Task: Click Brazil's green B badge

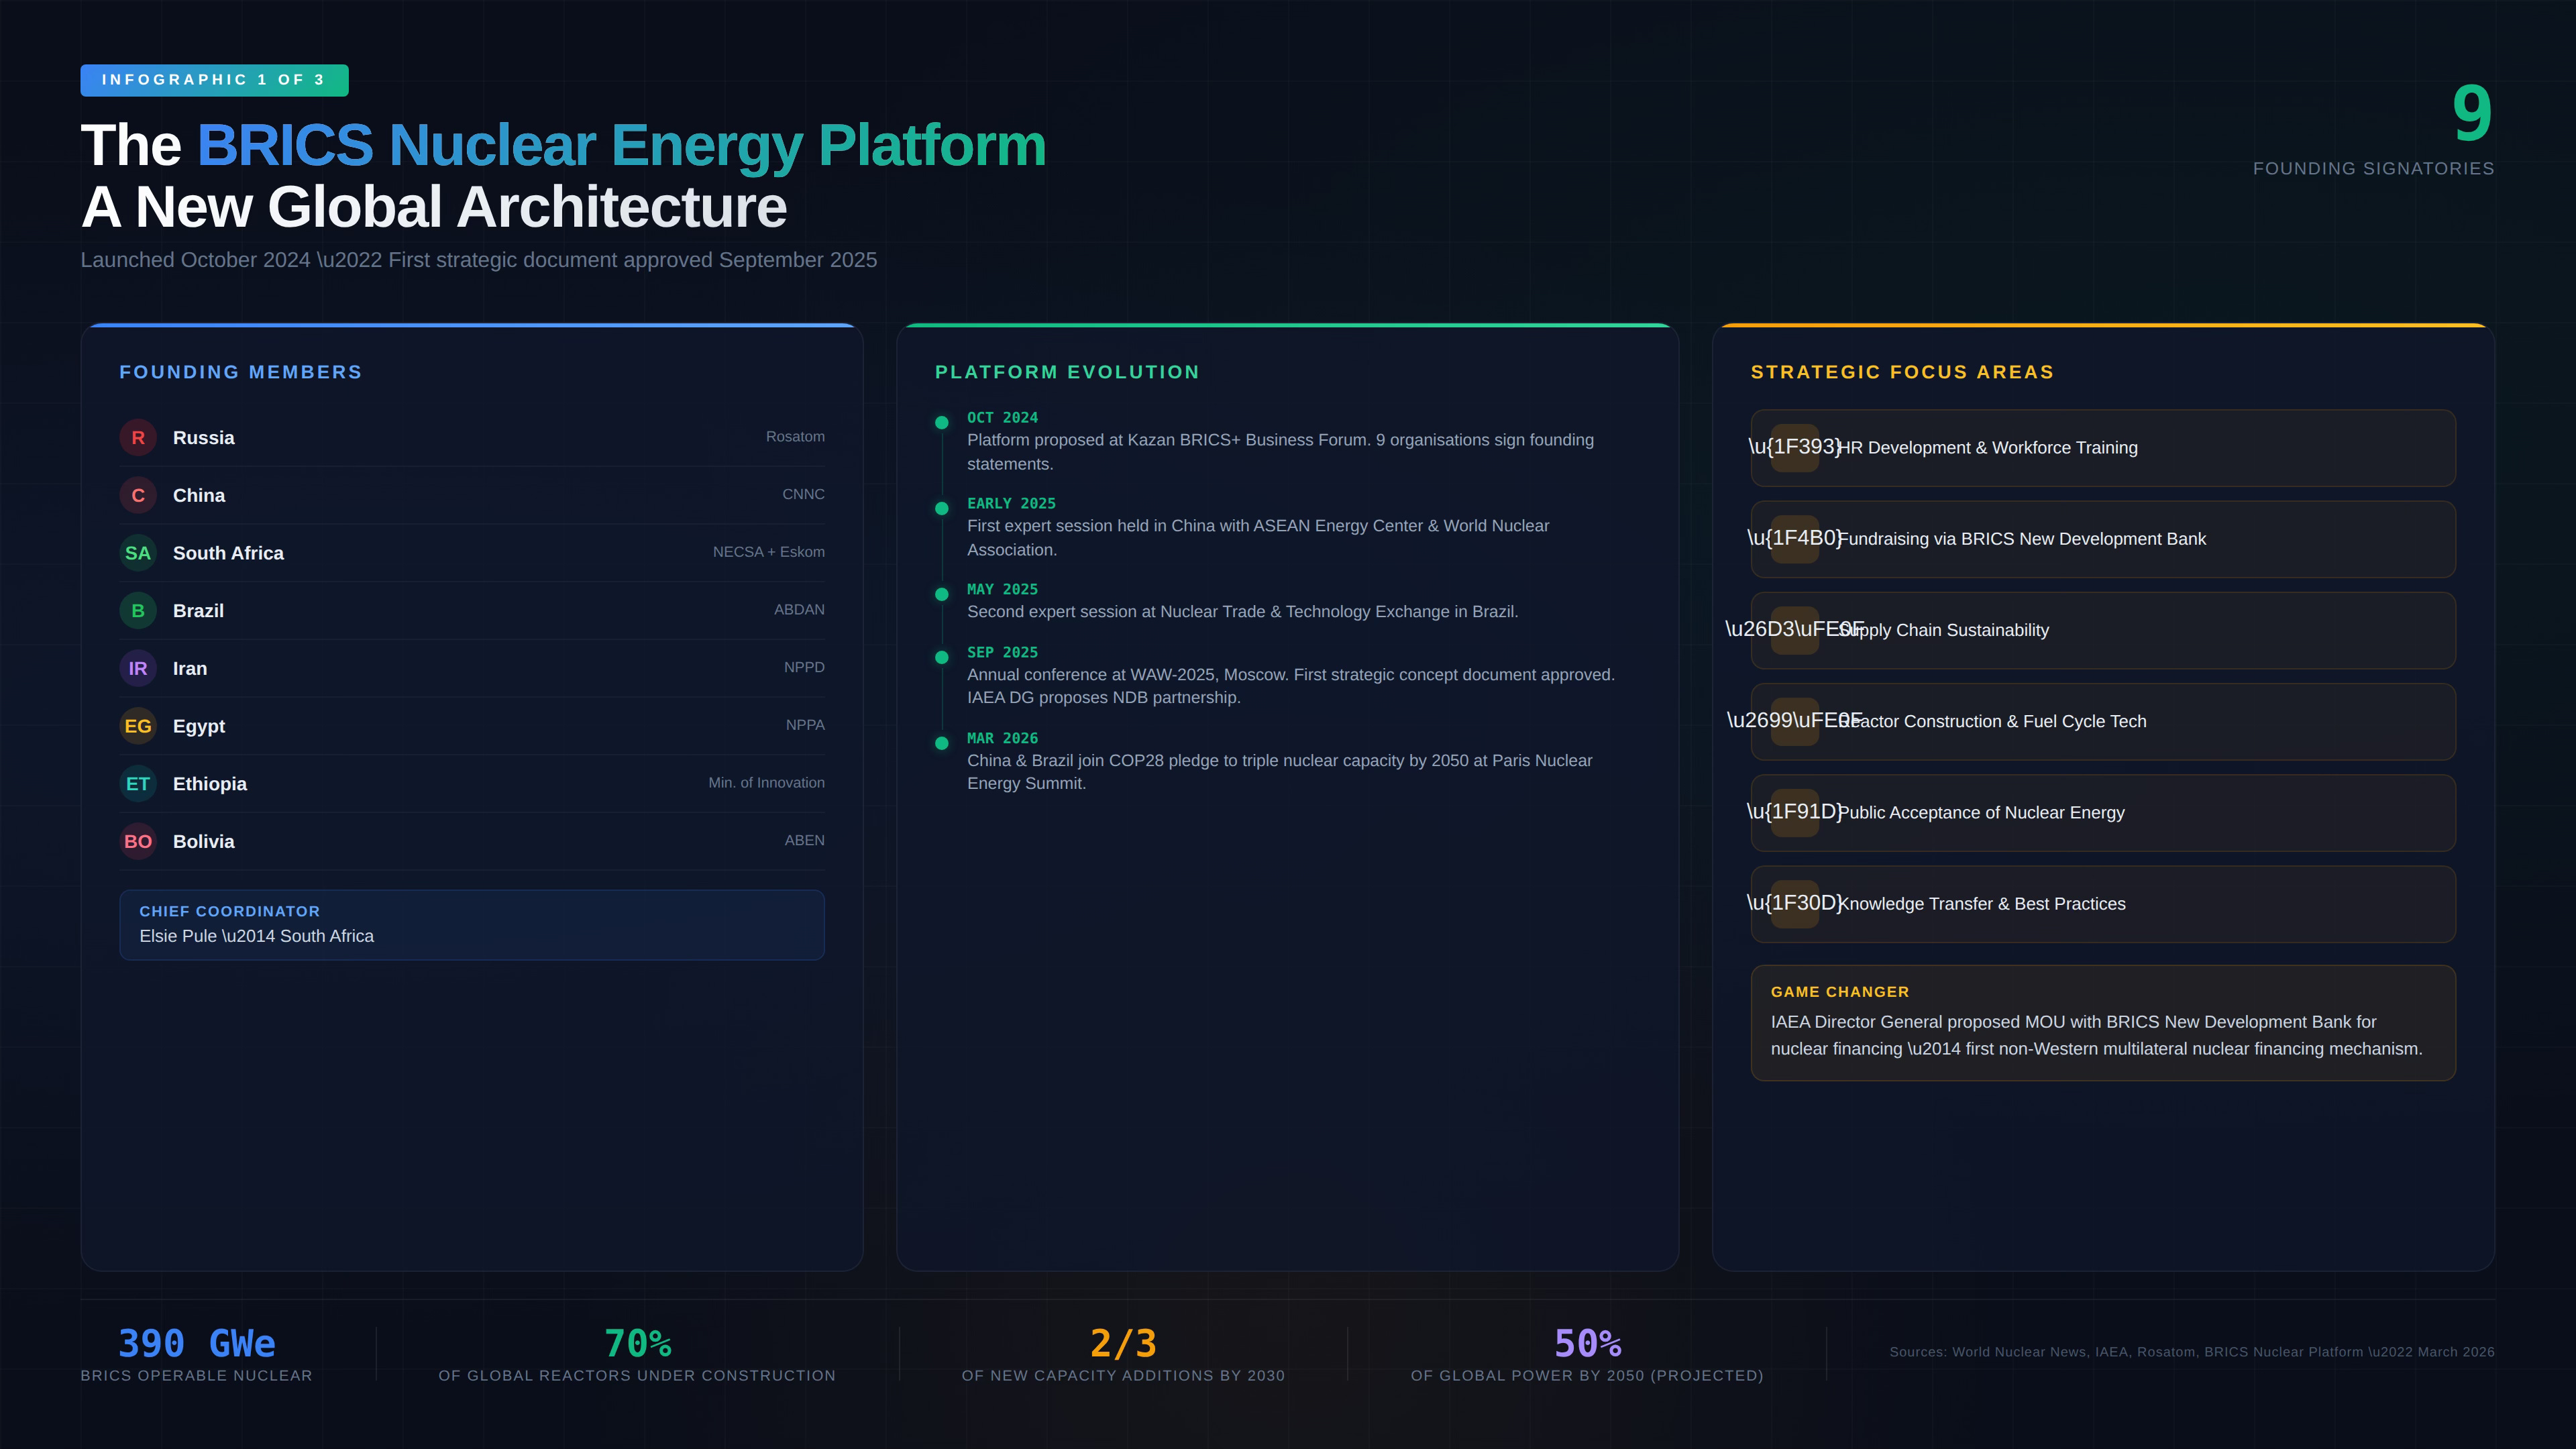Action: pos(138,611)
